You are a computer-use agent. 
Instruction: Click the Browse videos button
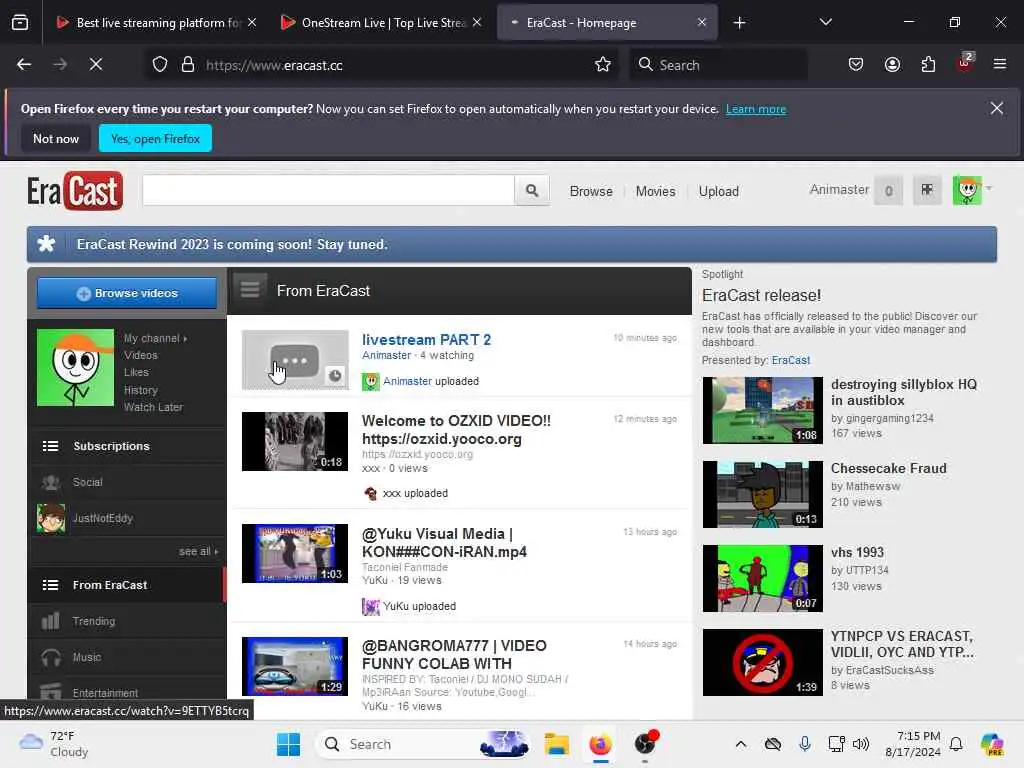click(127, 293)
